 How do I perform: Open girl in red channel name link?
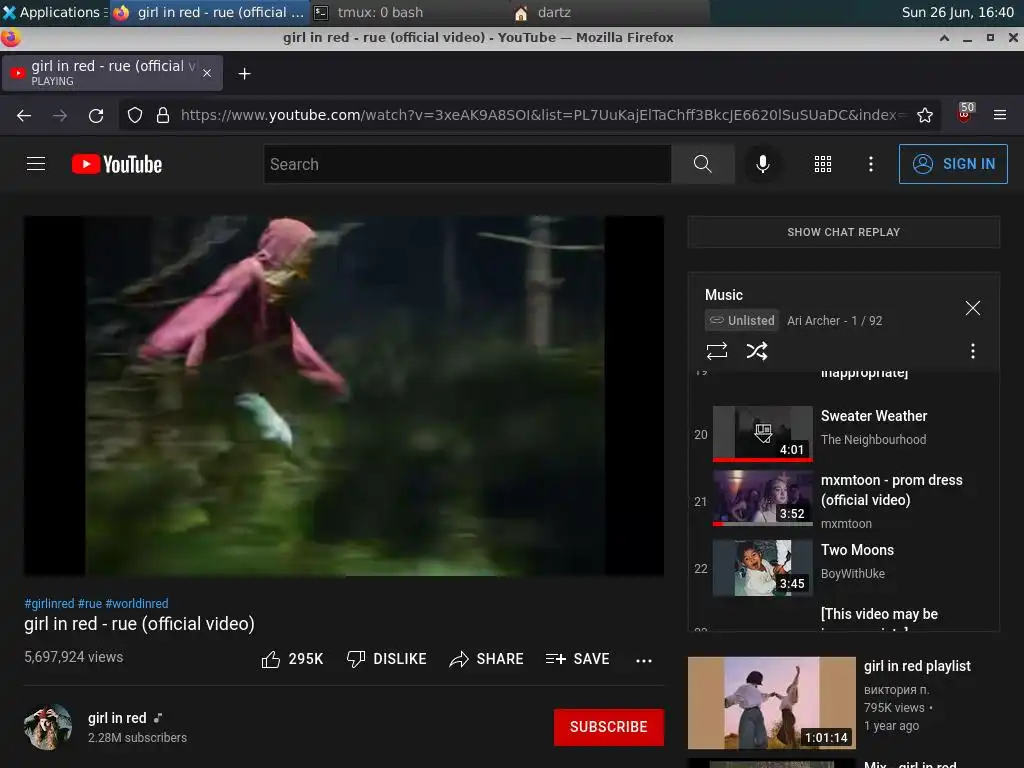[117, 718]
